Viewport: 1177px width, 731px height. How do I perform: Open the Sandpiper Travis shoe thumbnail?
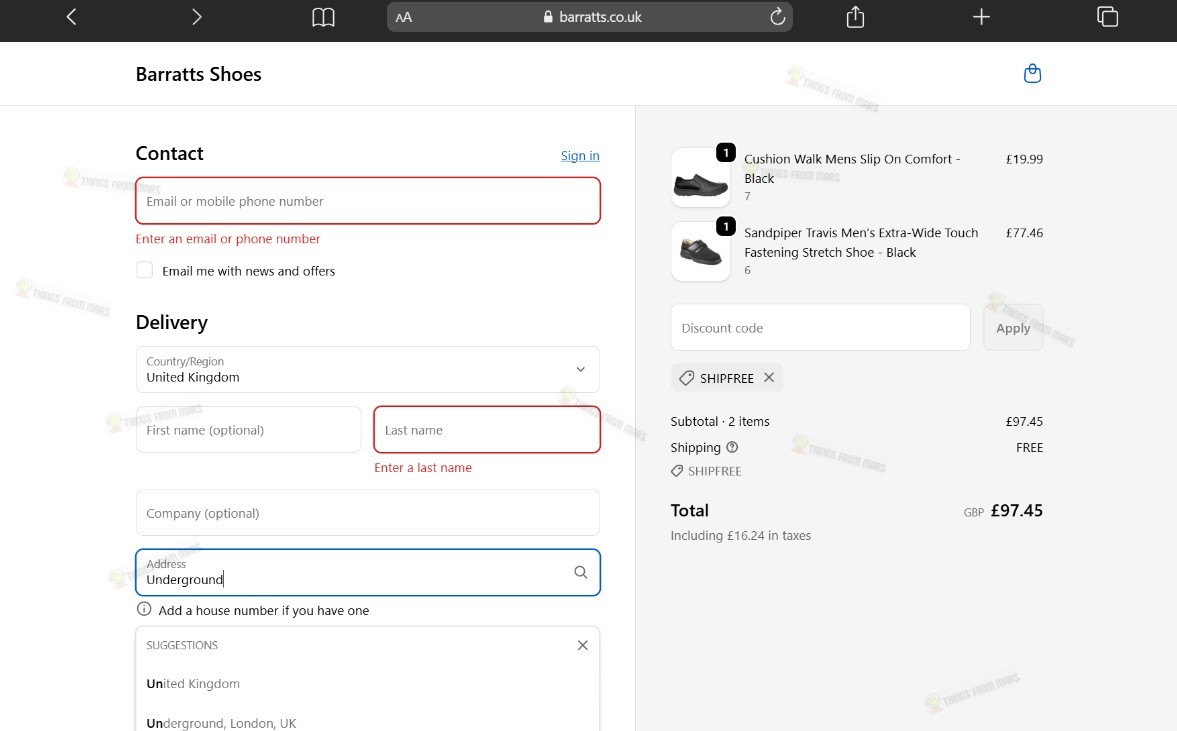[700, 251]
